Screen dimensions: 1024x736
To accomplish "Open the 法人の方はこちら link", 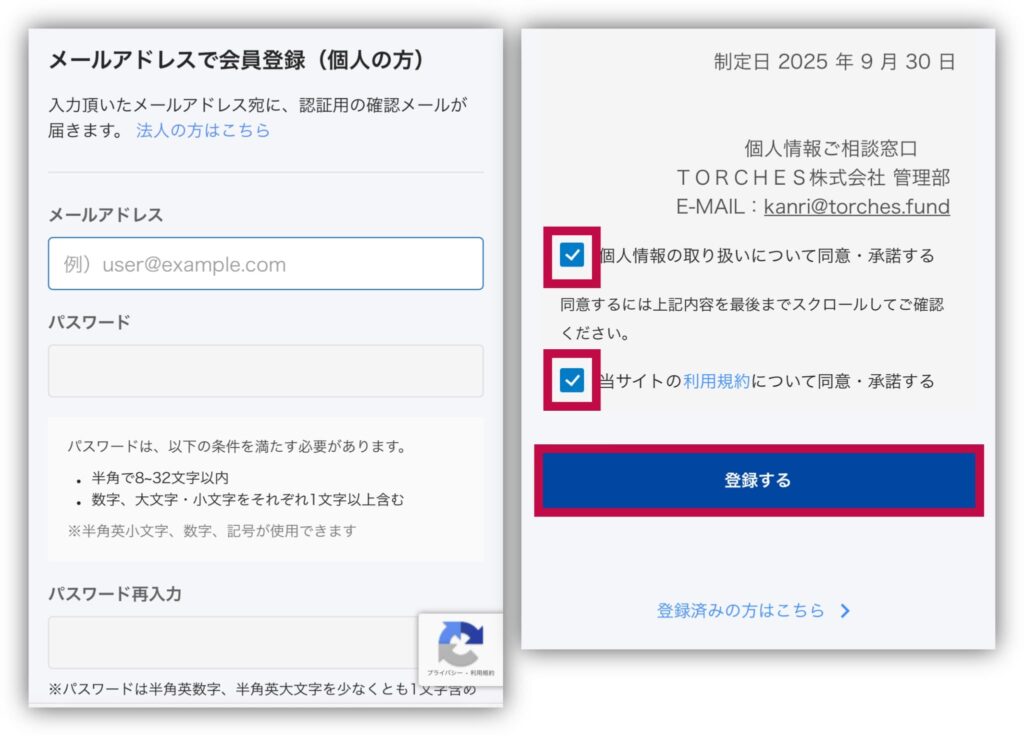I will point(203,130).
